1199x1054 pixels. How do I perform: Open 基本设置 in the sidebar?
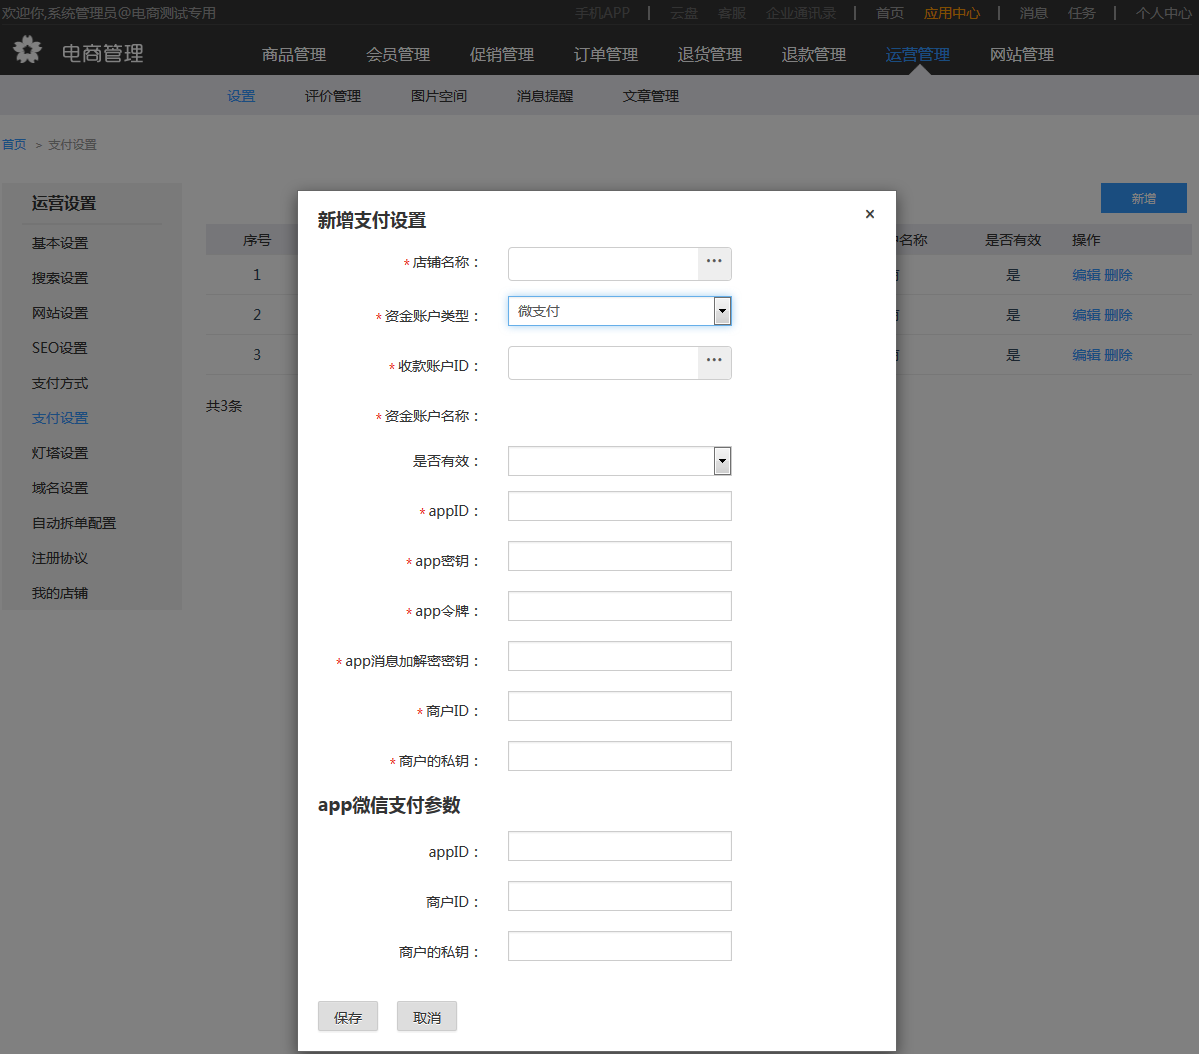60,243
